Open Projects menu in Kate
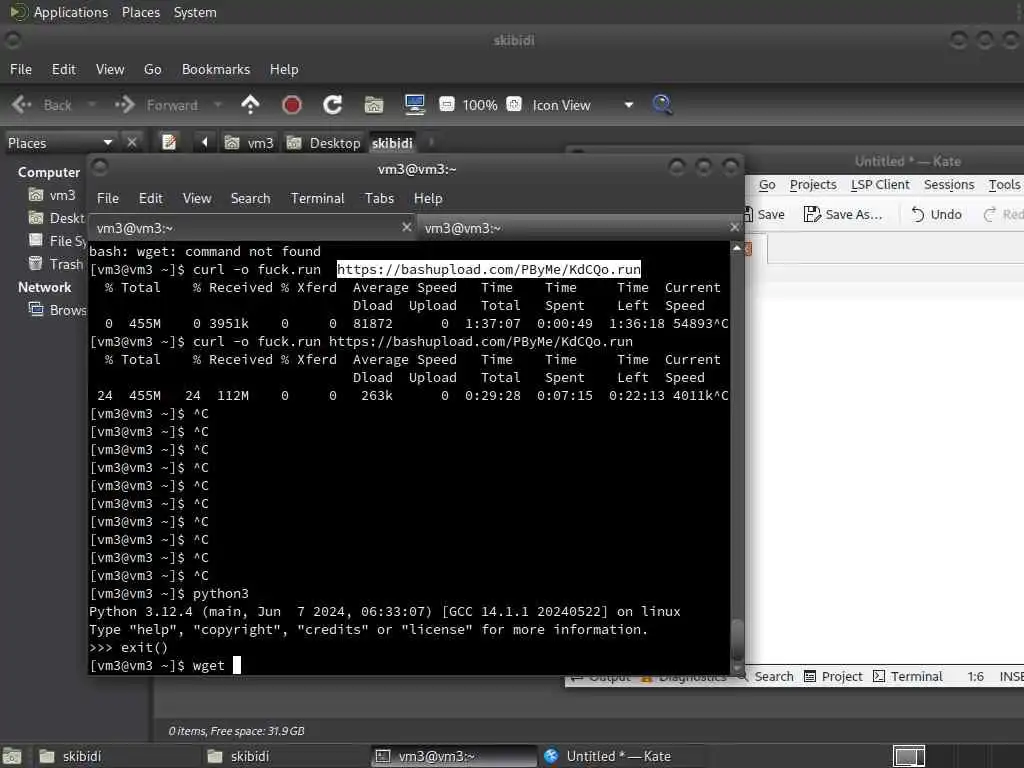The width and height of the screenshot is (1024, 768). 813,185
